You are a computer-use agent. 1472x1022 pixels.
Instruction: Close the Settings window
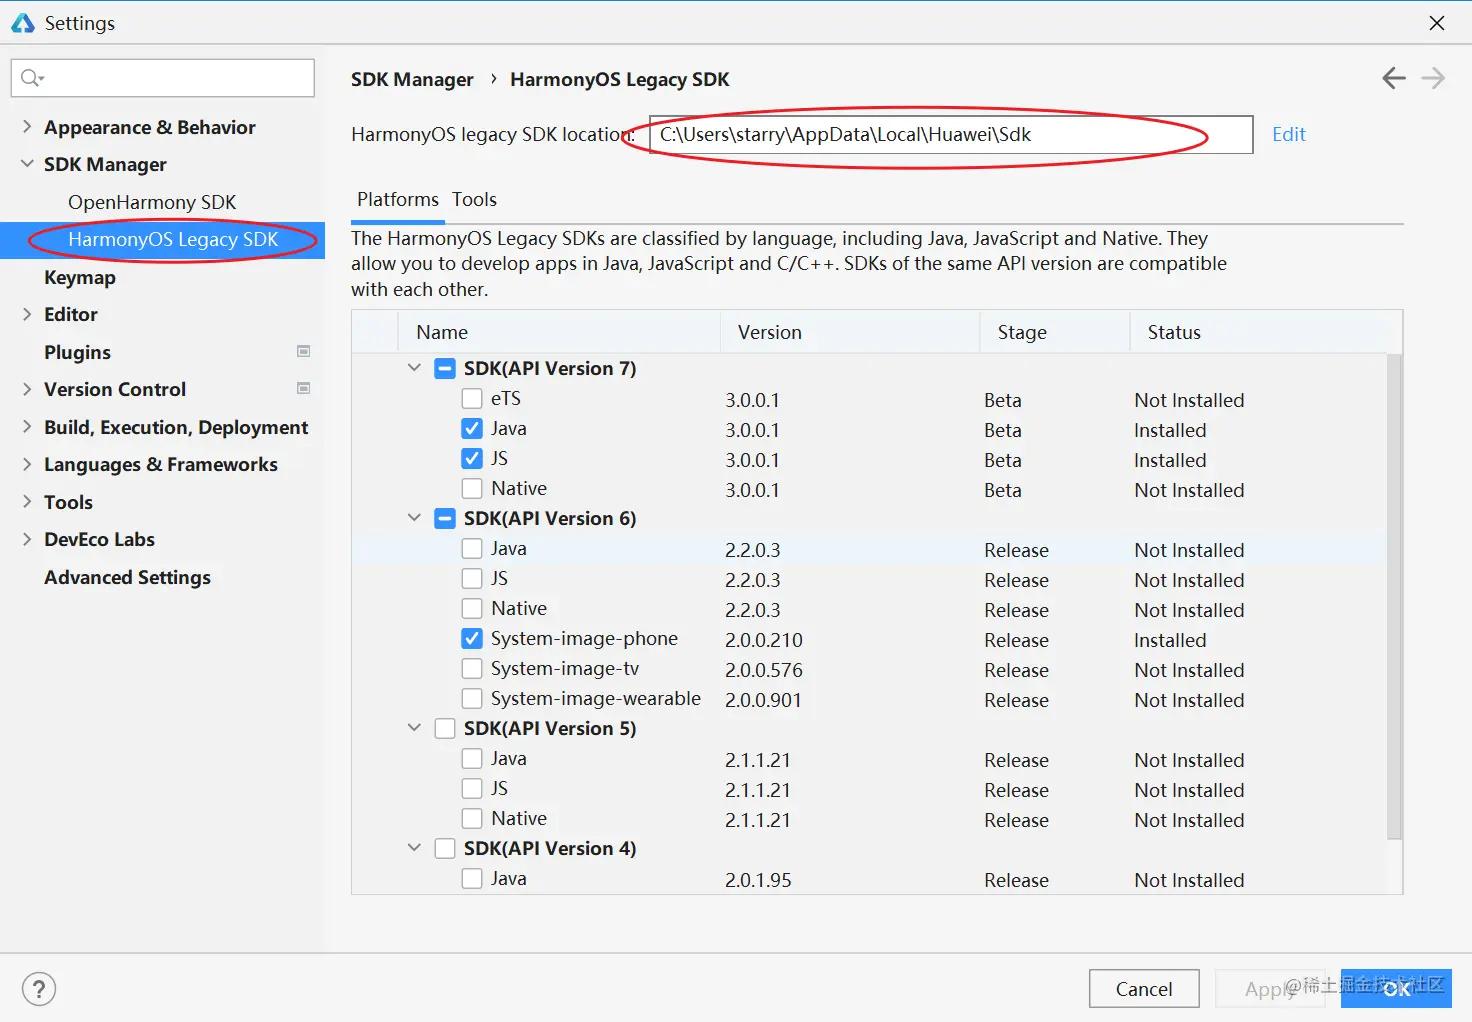coord(1437,22)
